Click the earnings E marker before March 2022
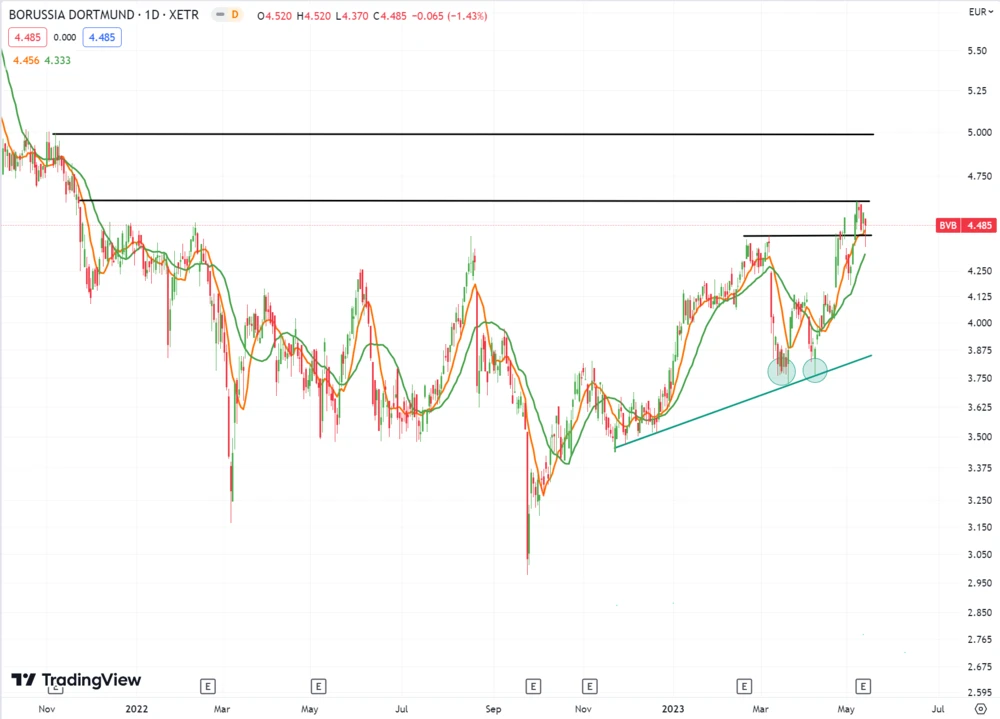 (208, 686)
